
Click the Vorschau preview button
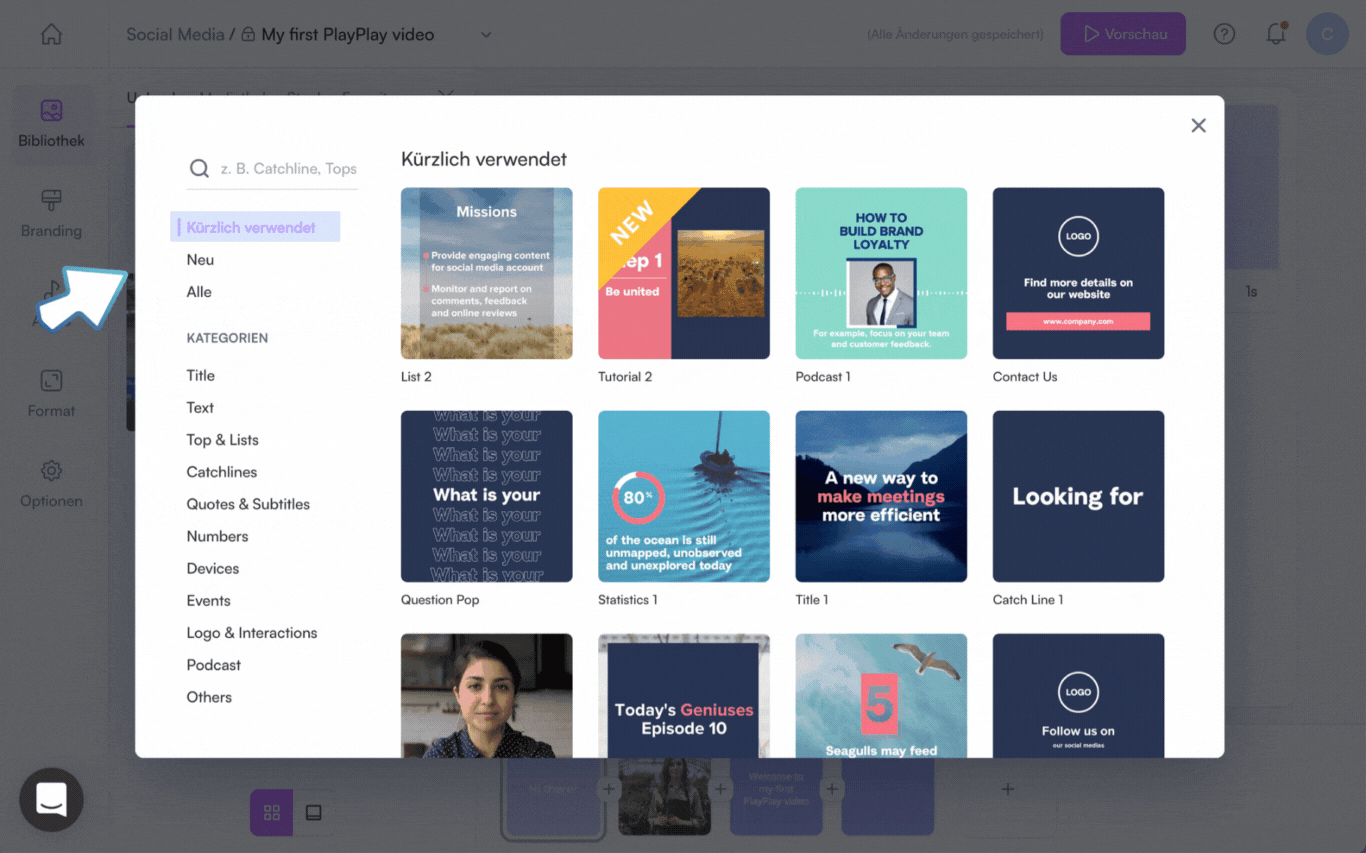[x=1123, y=34]
